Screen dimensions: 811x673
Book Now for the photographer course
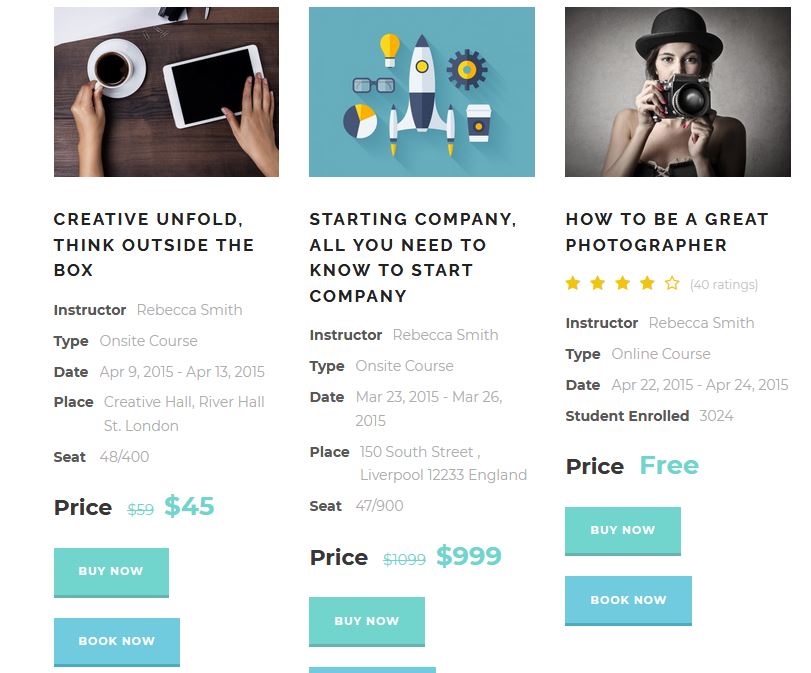click(628, 601)
